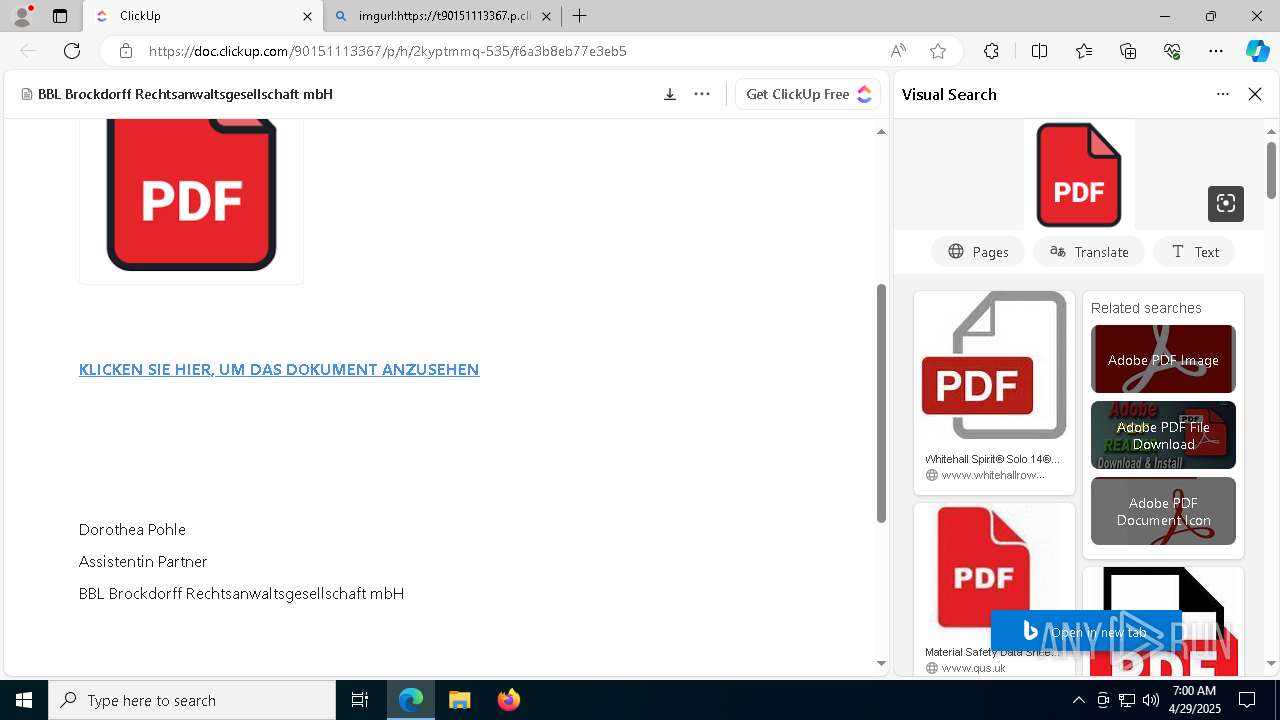Open the volume control in system tray
This screenshot has width=1280, height=720.
[1151, 700]
